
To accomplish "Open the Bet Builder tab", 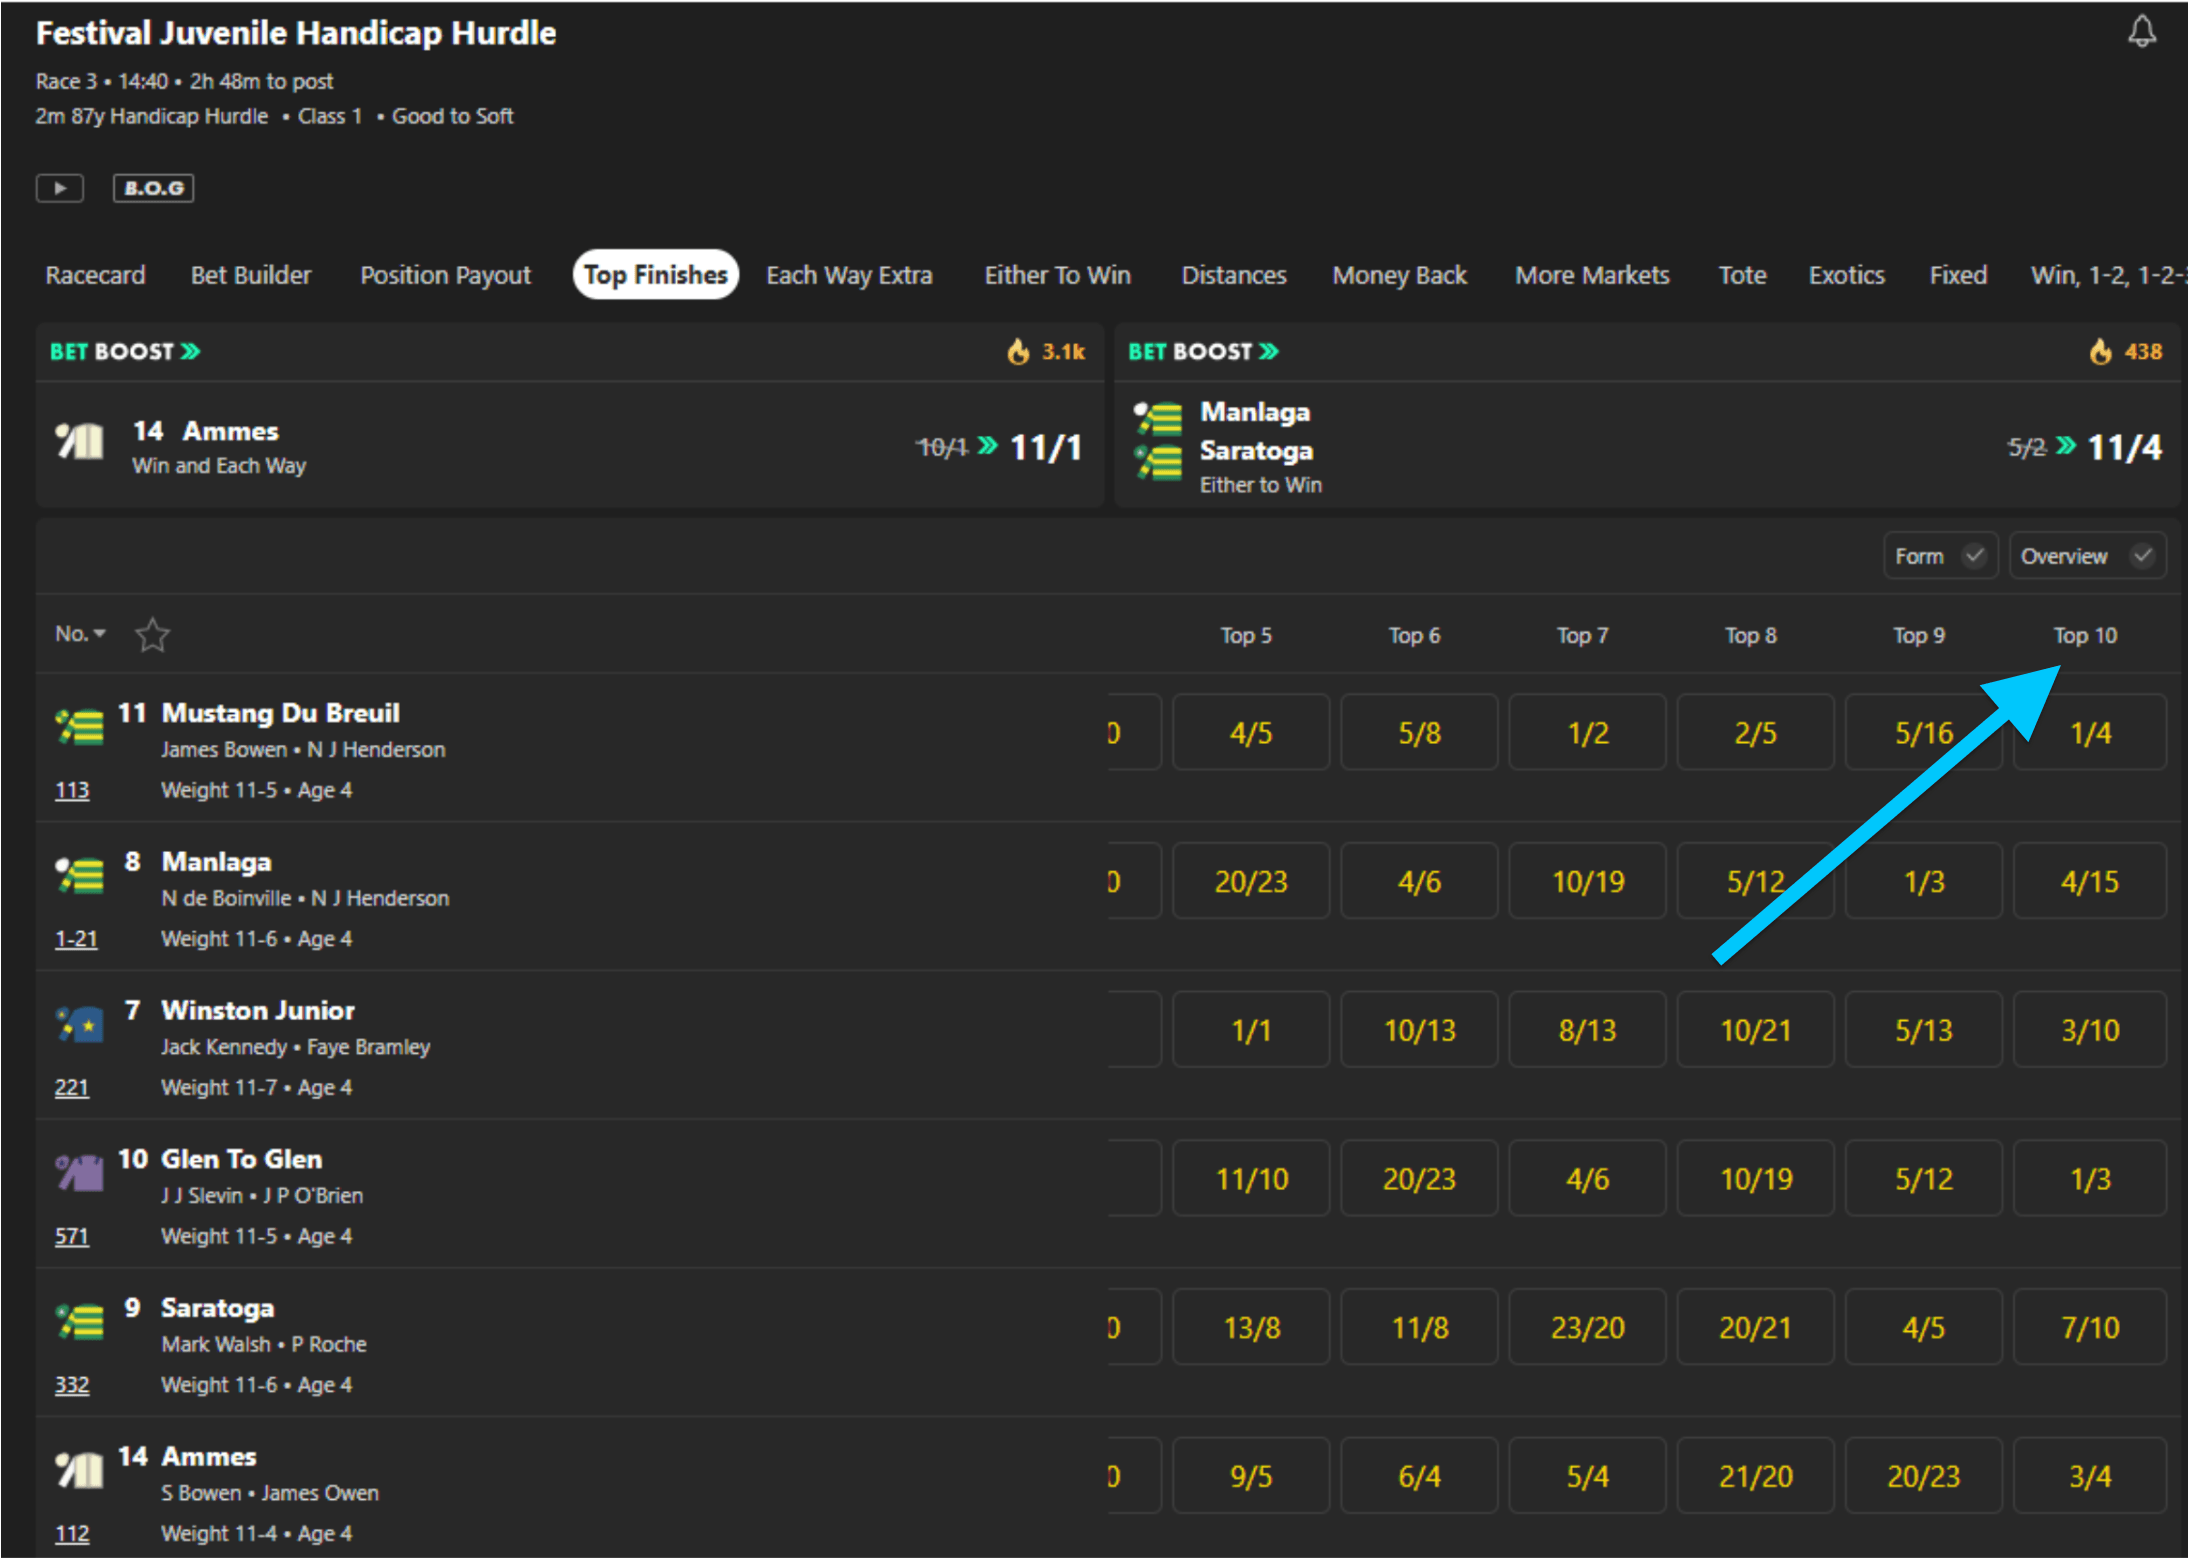I will (x=251, y=275).
